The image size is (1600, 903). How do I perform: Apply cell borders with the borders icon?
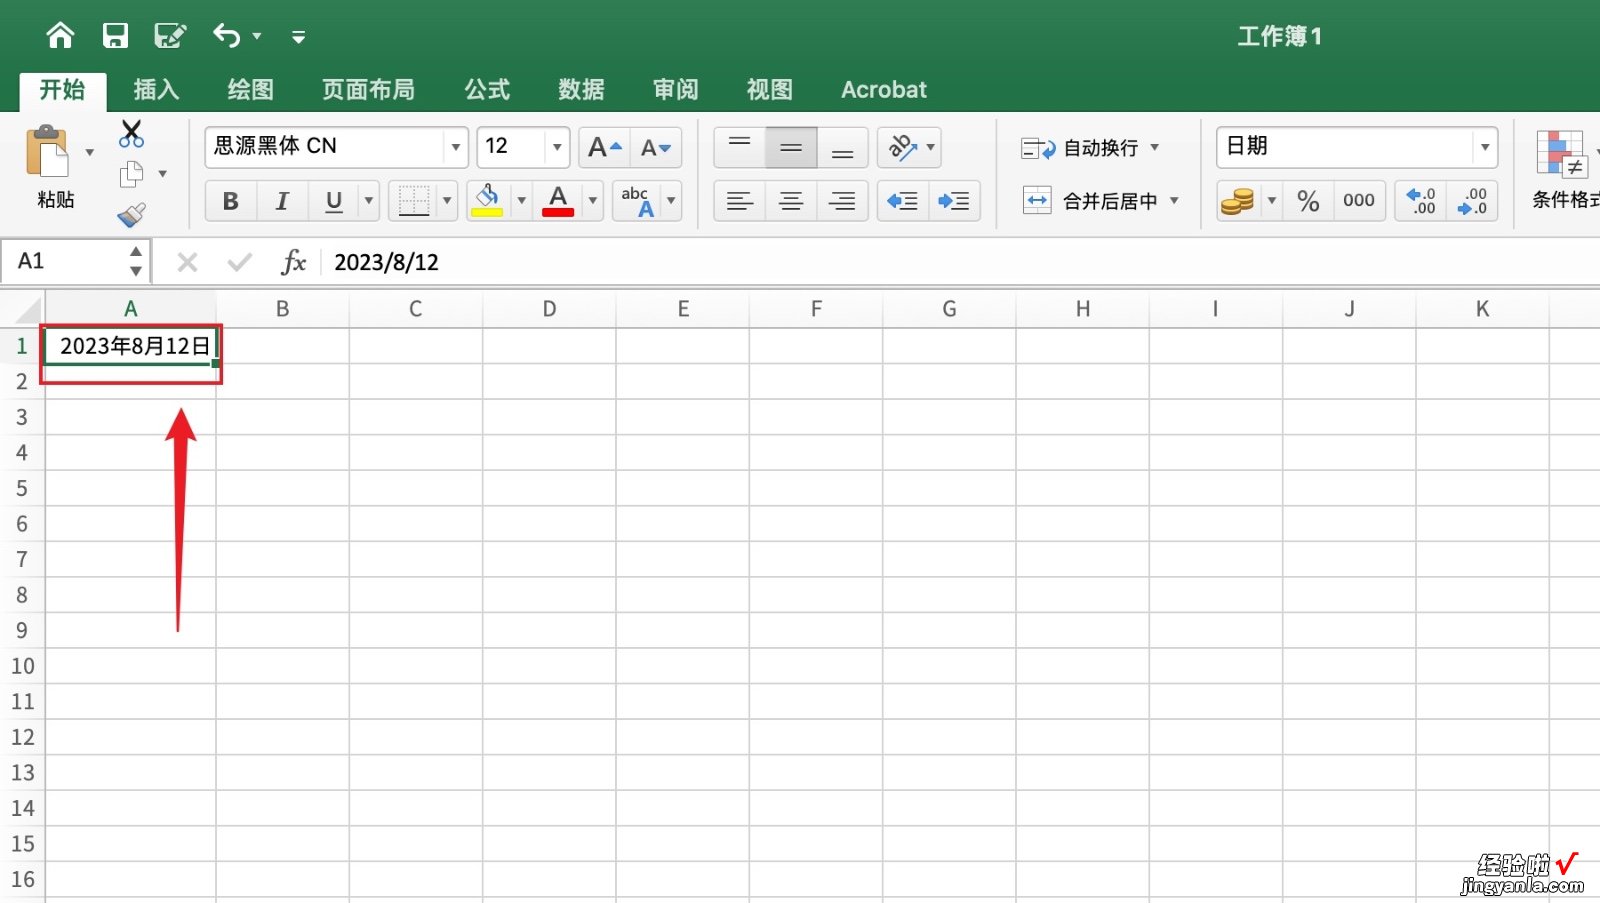click(413, 201)
